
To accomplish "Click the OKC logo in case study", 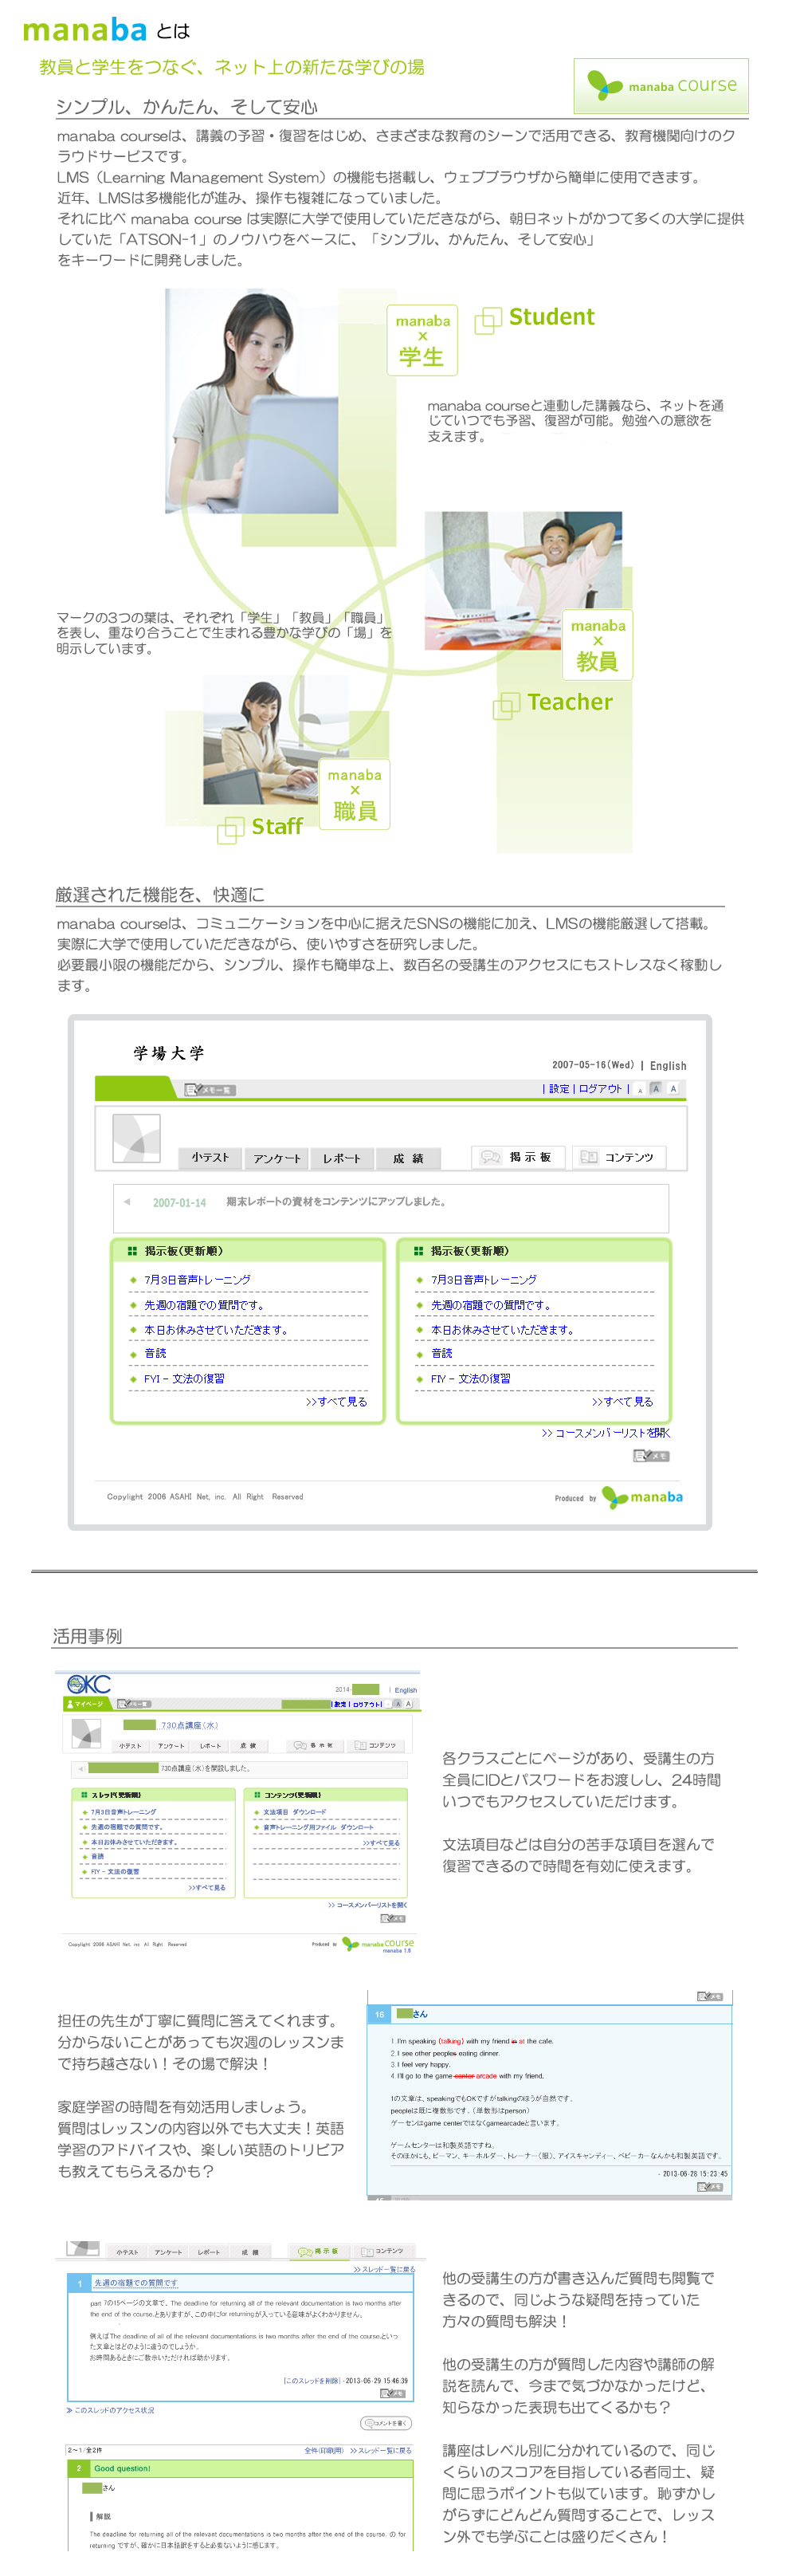I will coord(89,1684).
